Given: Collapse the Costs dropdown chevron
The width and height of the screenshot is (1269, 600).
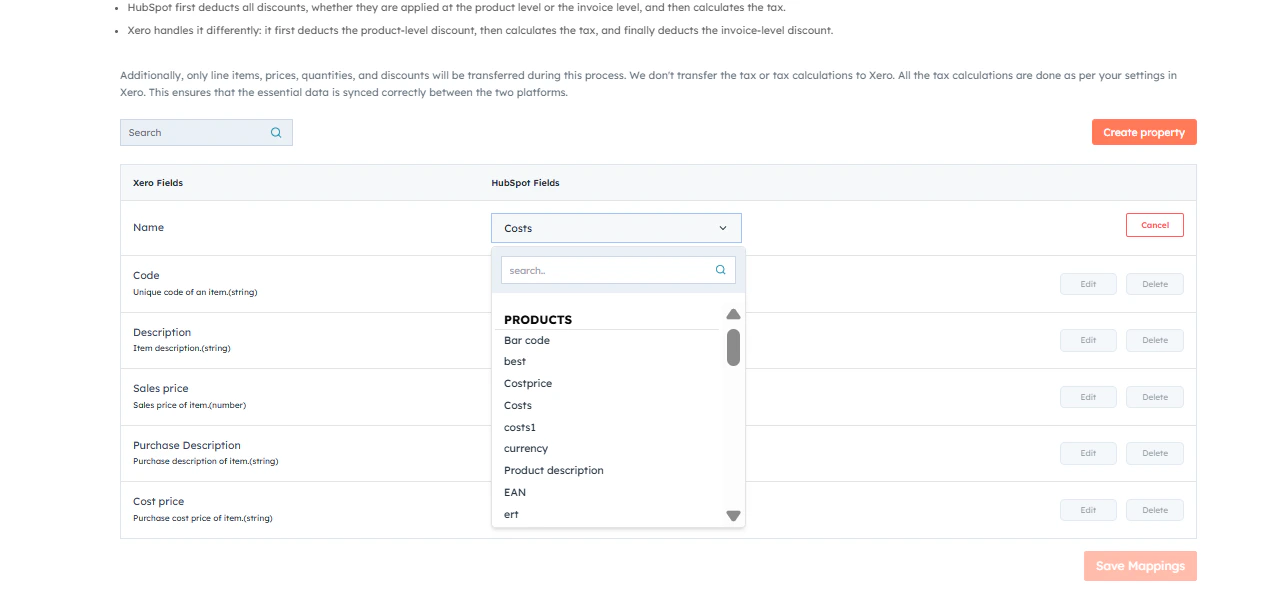Looking at the screenshot, I should 723,228.
